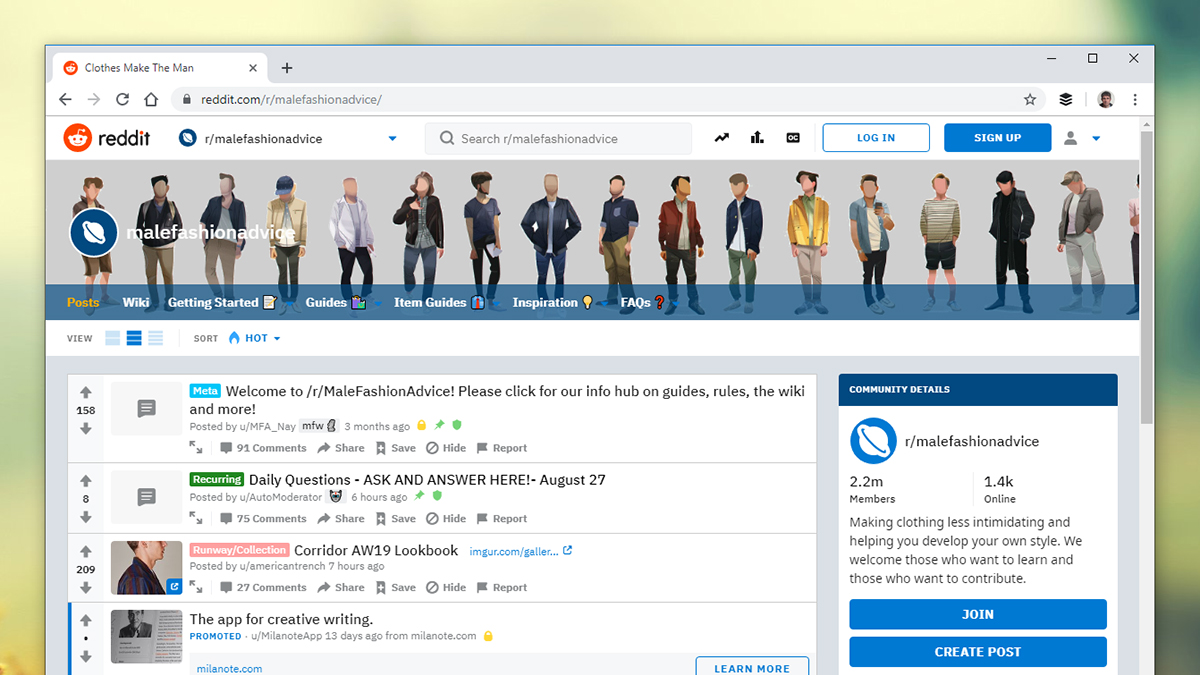This screenshot has height=675, width=1200.
Task: Click the browser address bar URL
Action: [291, 99]
